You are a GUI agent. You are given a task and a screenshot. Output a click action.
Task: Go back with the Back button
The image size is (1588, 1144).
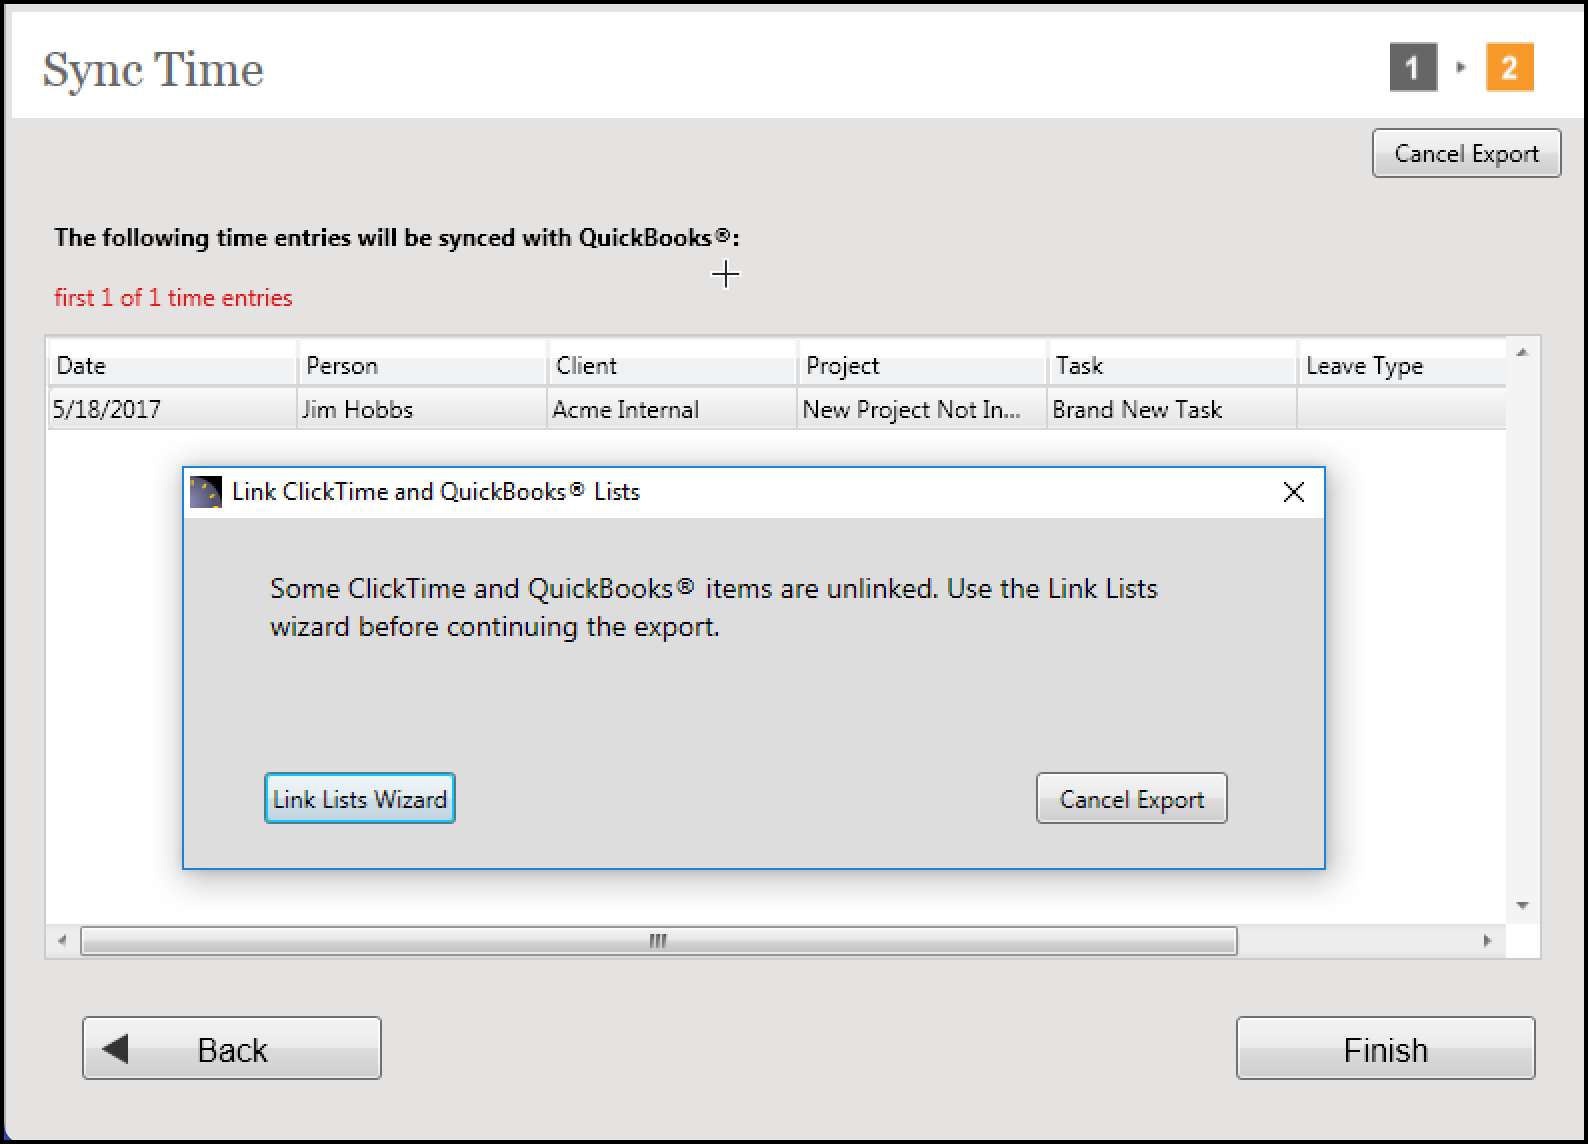point(232,1048)
